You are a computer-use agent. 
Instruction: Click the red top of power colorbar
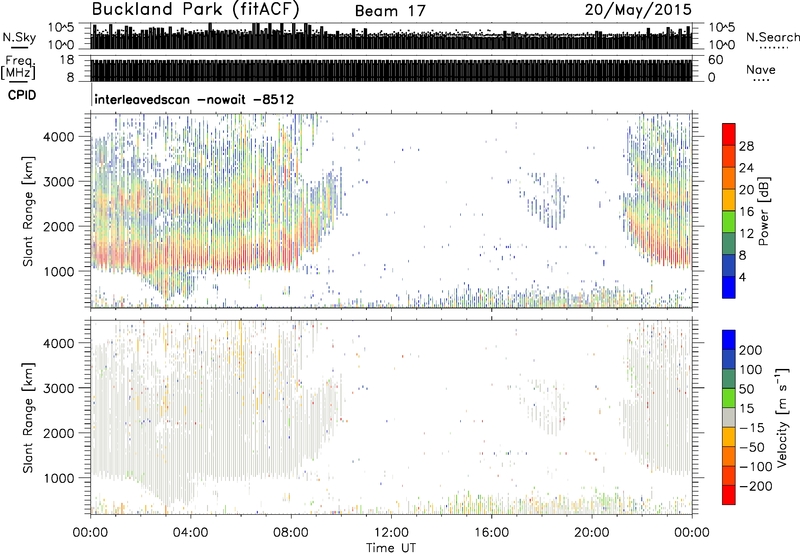(729, 135)
